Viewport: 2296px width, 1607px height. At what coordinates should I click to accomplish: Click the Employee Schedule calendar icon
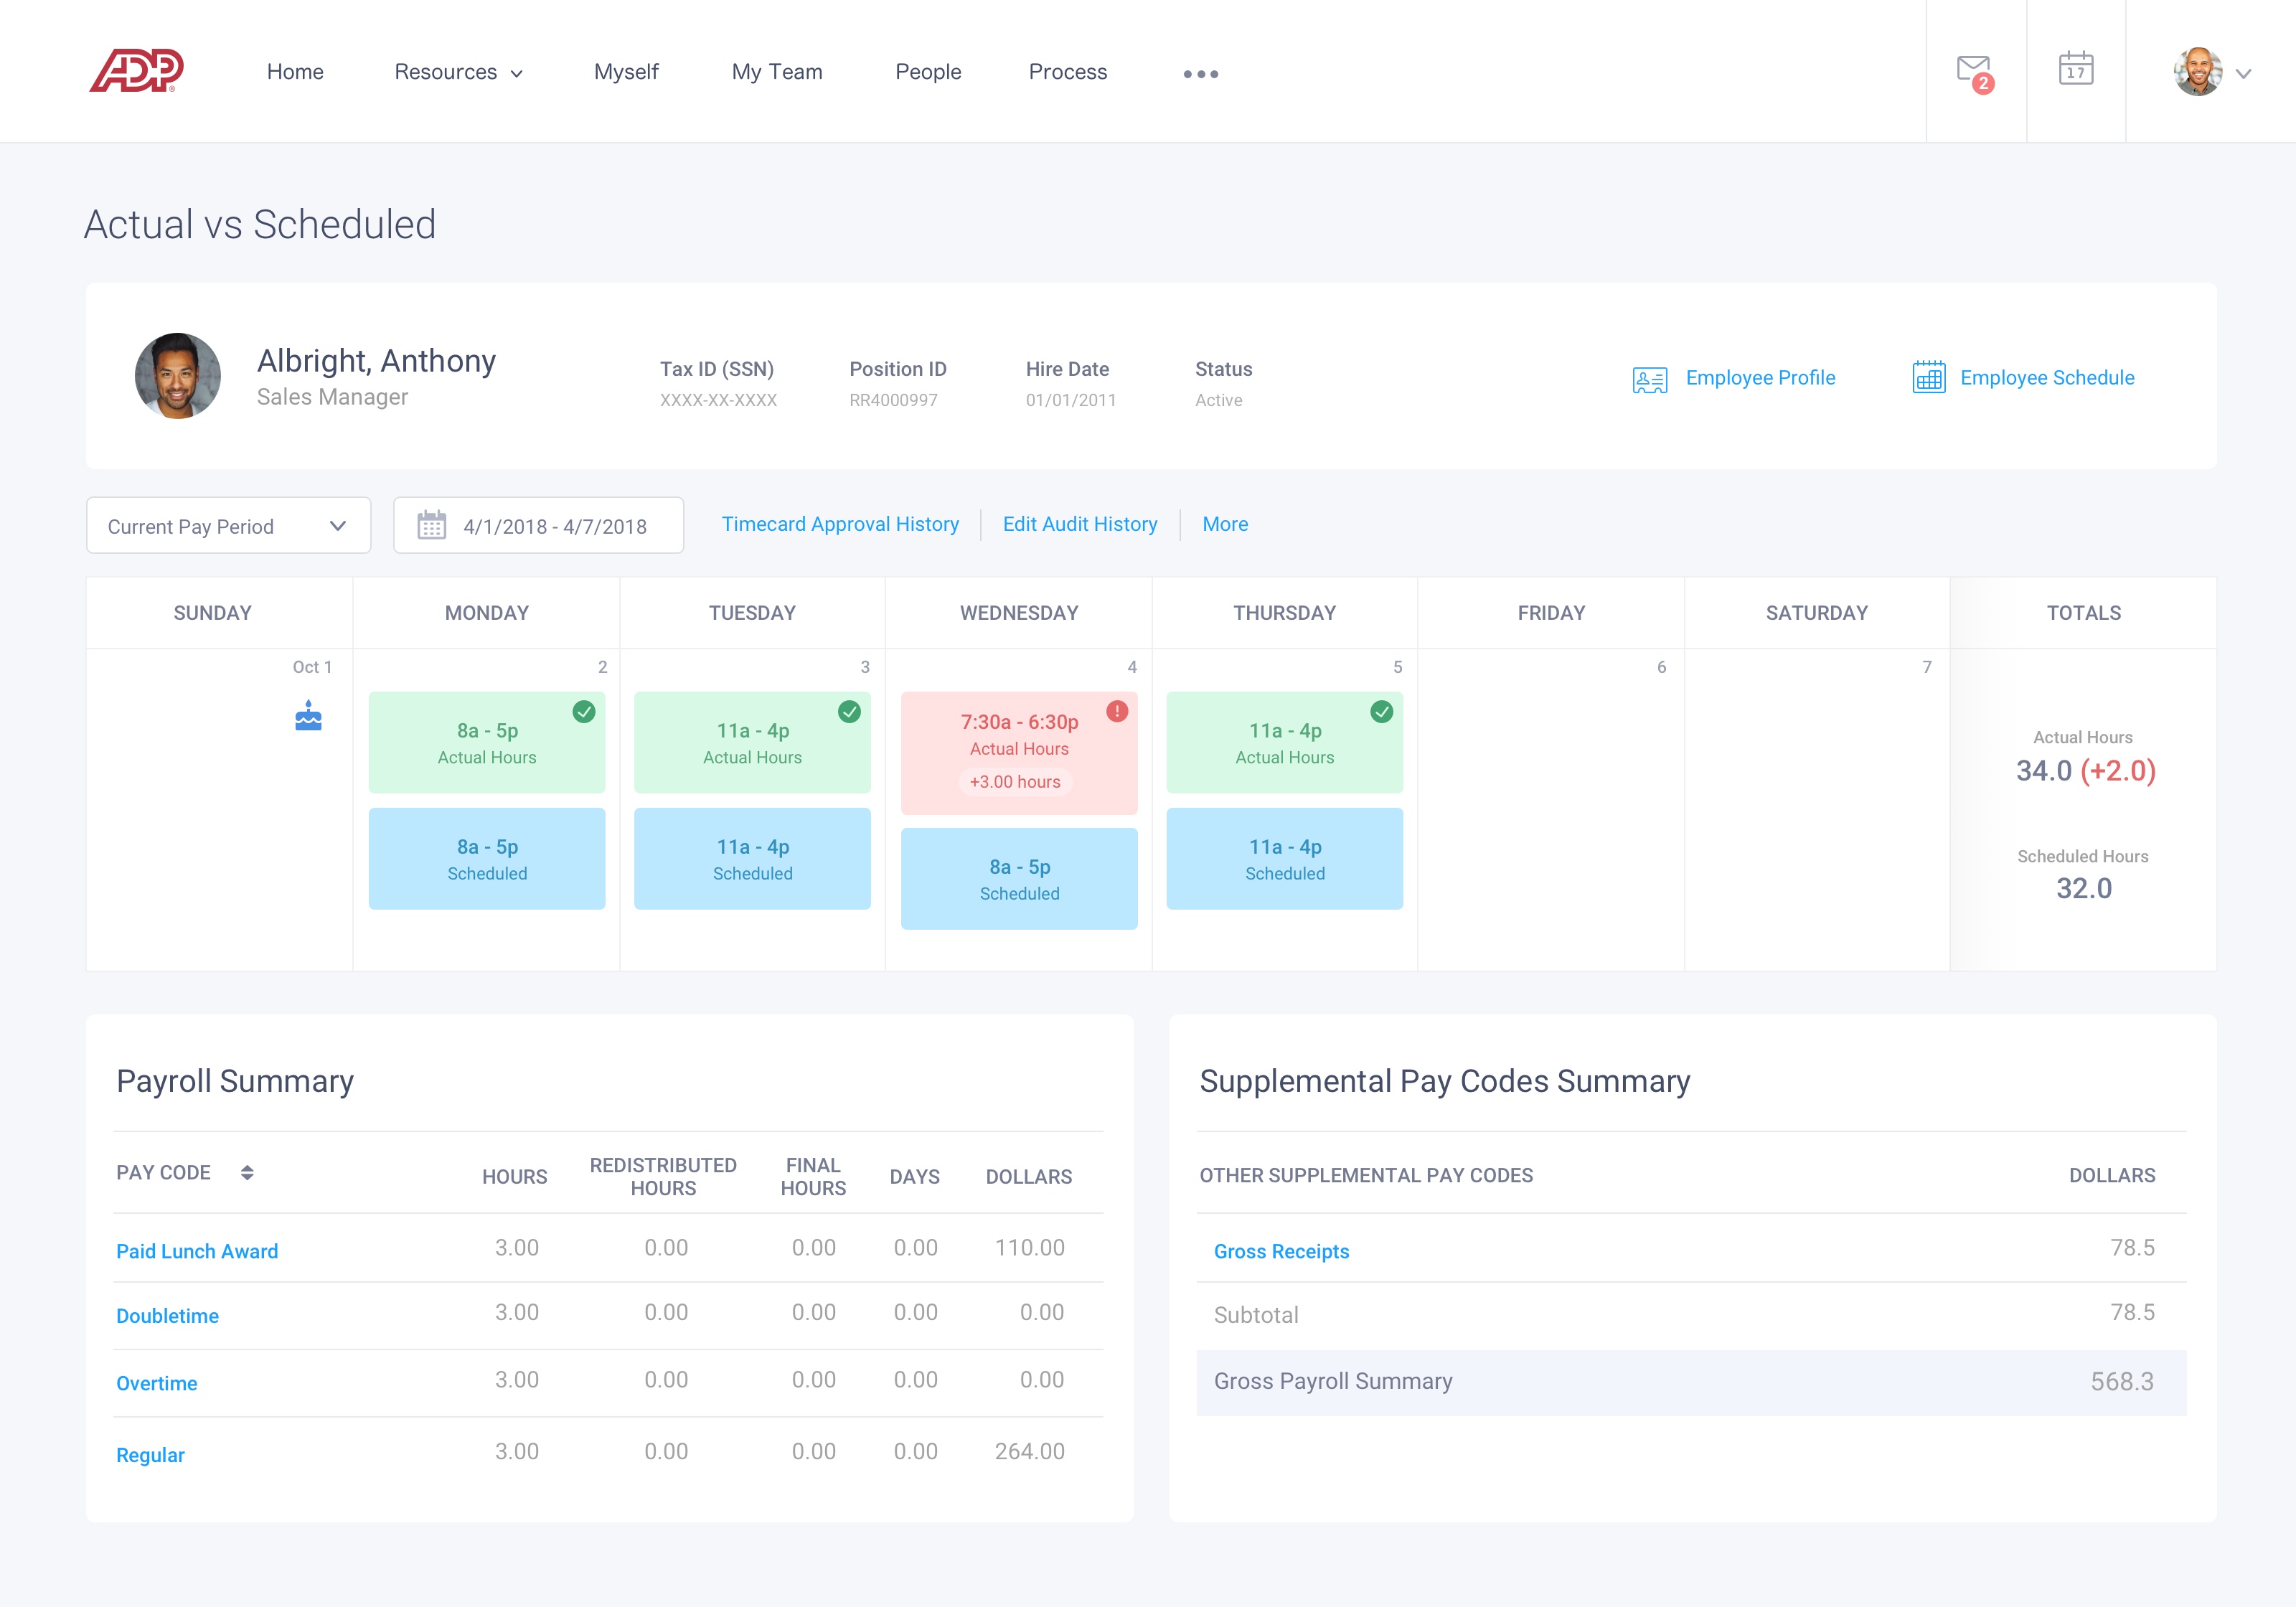point(1928,378)
